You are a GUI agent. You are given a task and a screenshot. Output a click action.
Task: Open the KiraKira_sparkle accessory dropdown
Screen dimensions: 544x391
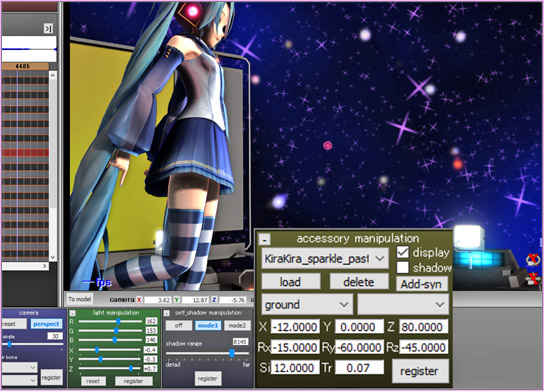(325, 258)
